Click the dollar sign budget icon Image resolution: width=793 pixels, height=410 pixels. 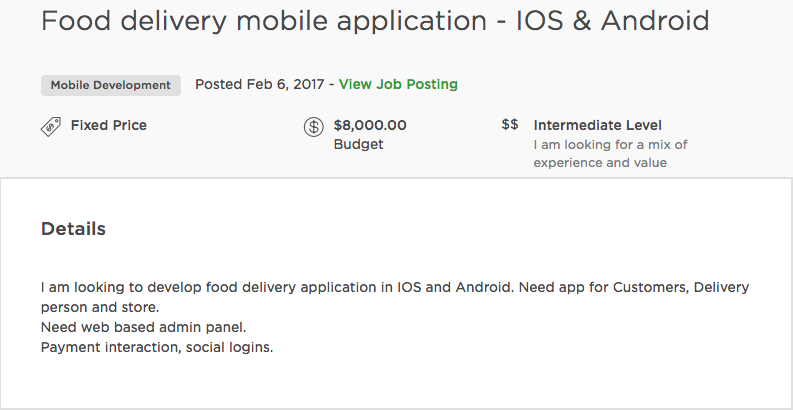[x=314, y=126]
